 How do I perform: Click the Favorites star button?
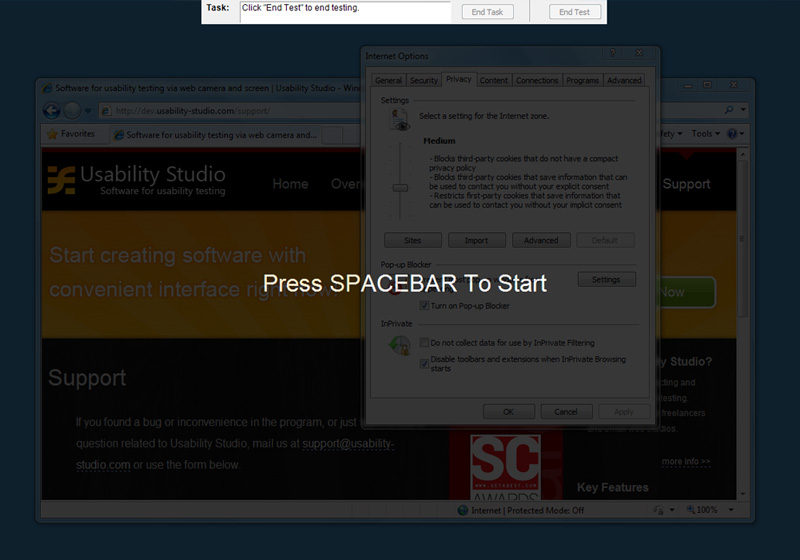[71, 134]
